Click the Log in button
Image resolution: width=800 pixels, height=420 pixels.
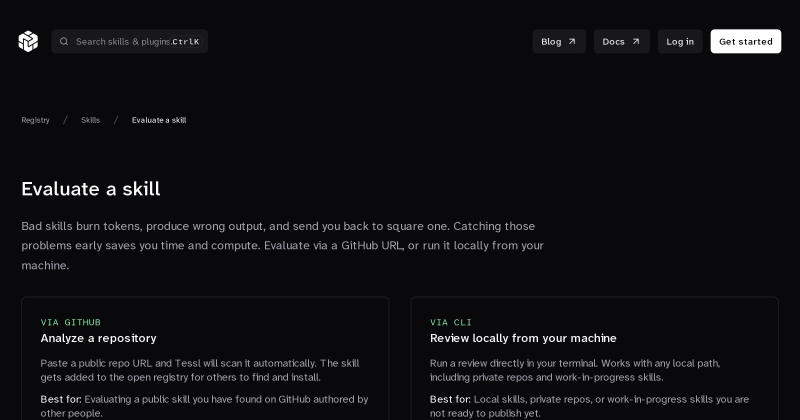680,41
